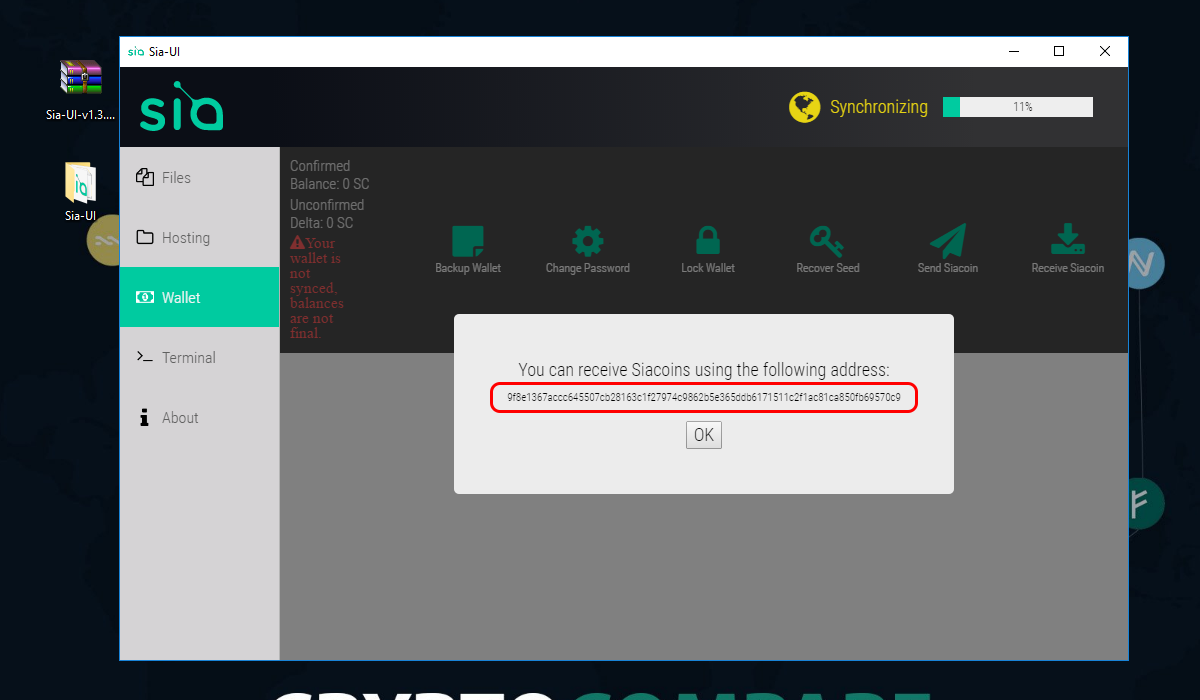The height and width of the screenshot is (700, 1200).
Task: Close the Sia-UI window
Action: [1105, 51]
